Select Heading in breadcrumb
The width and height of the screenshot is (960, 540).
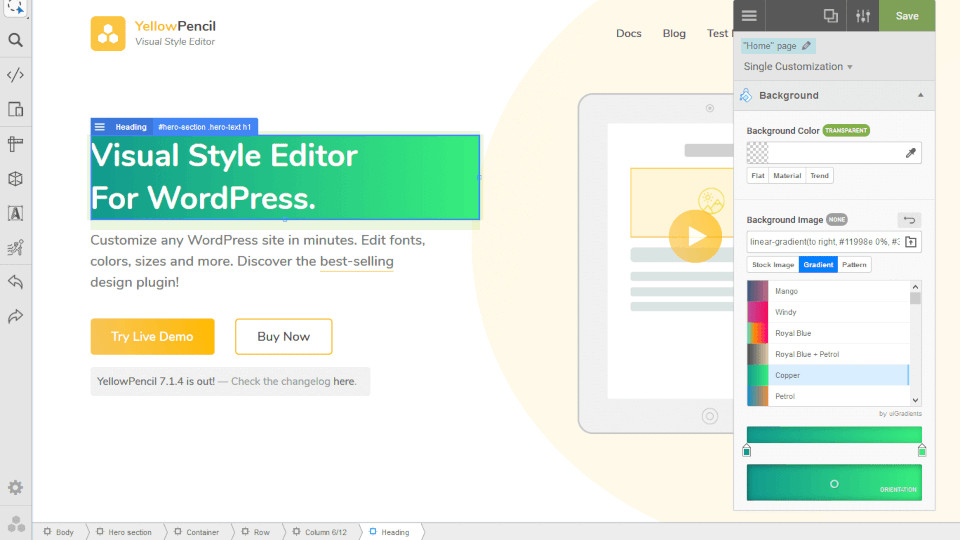389,532
